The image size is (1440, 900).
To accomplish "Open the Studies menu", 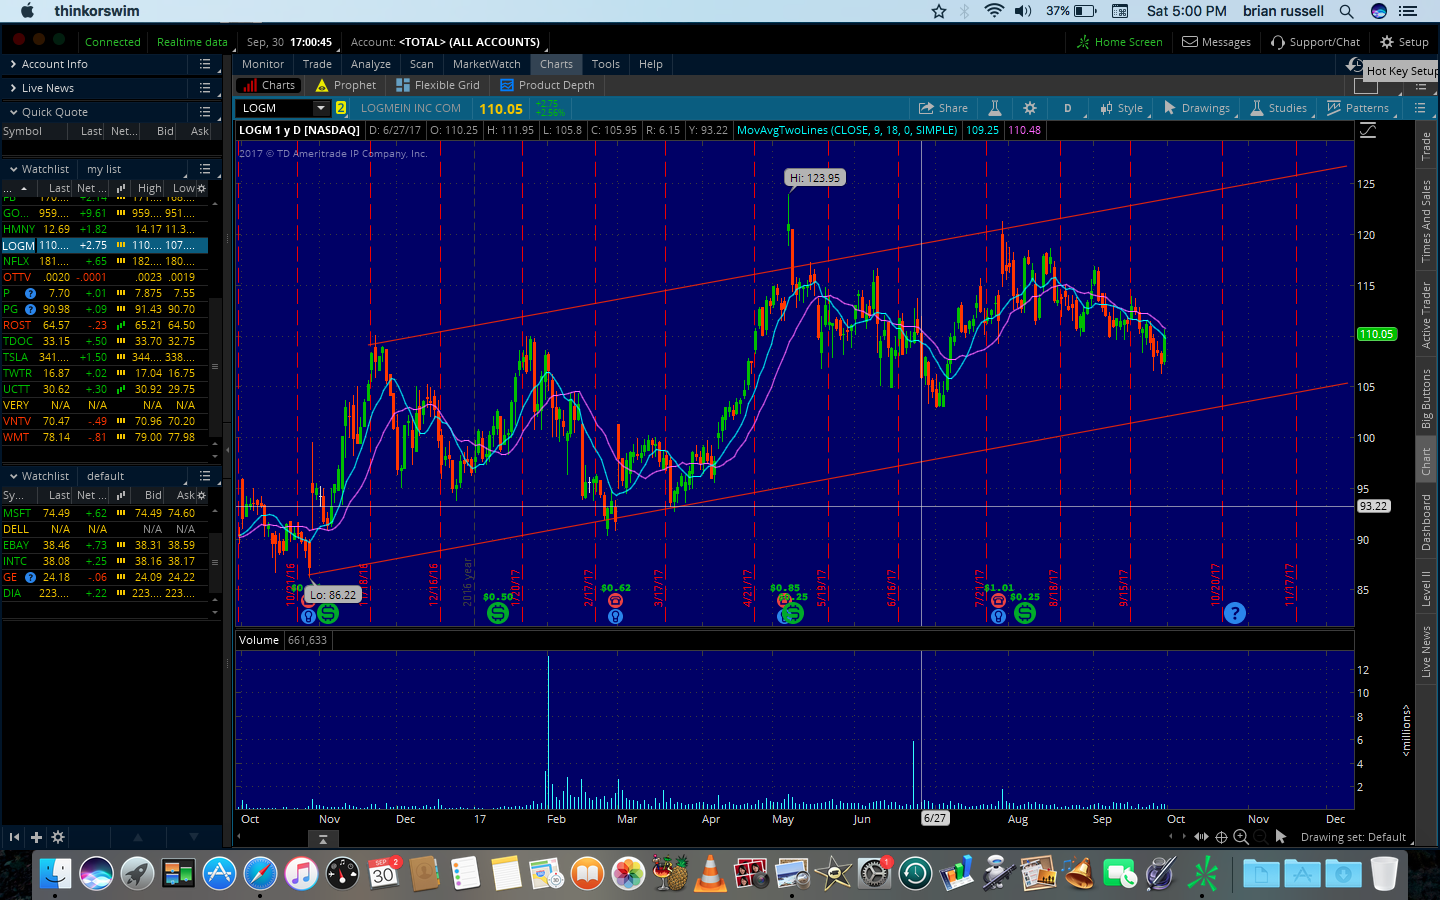I will click(1278, 108).
